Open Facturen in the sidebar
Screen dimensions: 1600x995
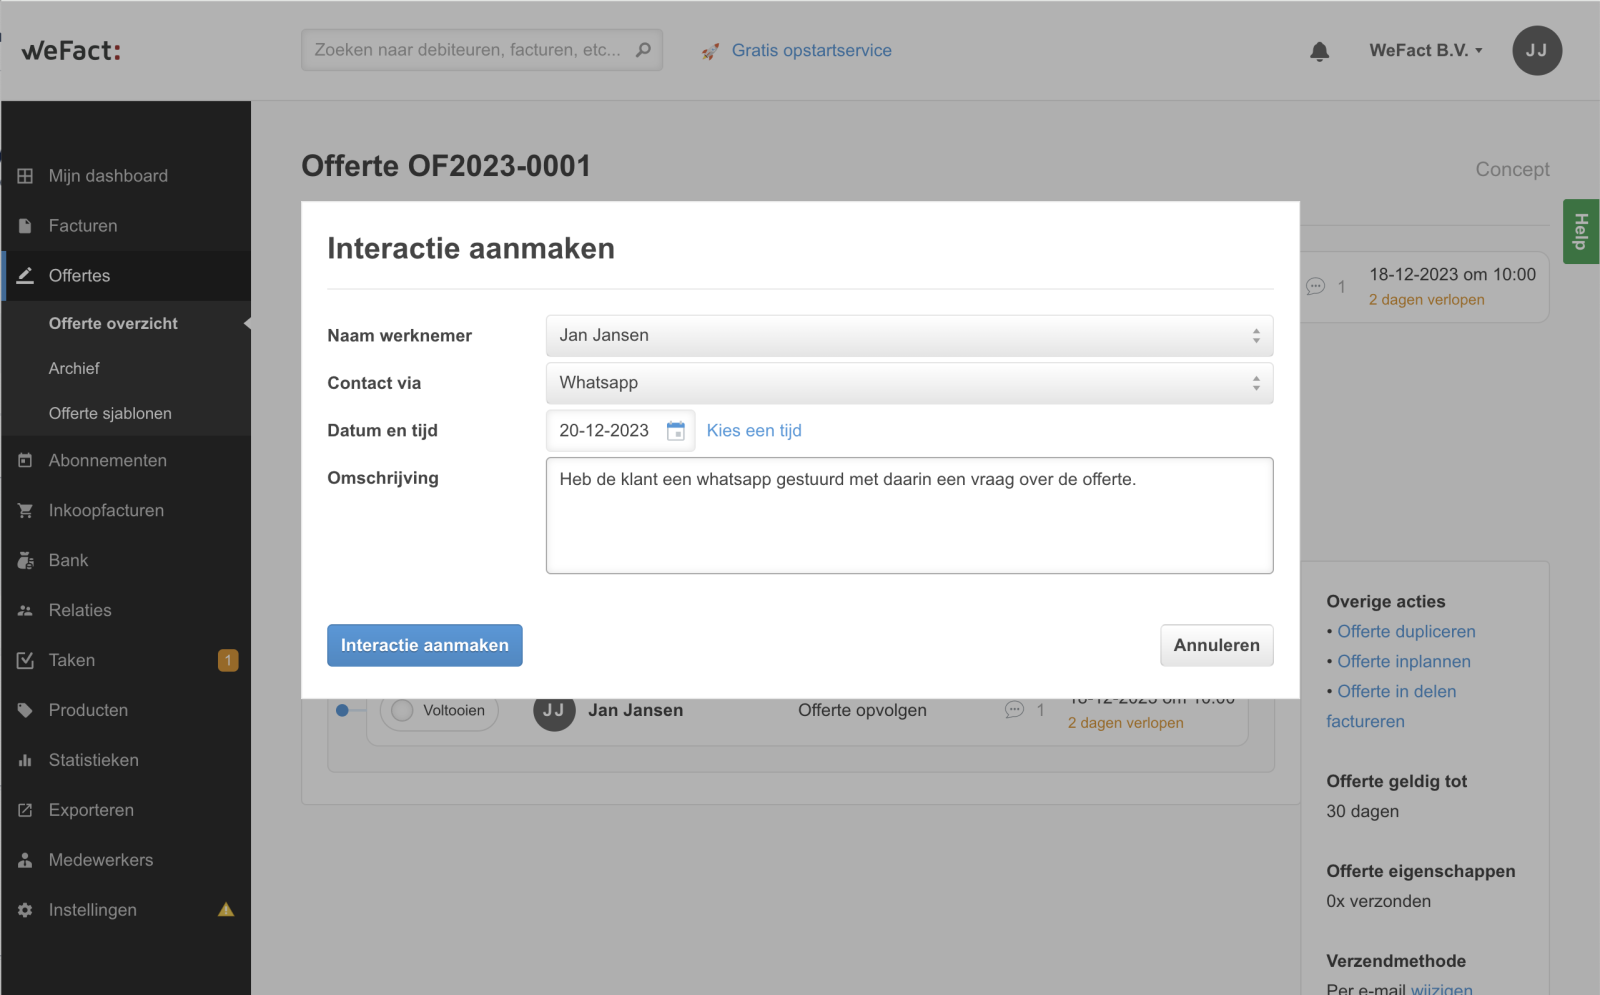pos(83,226)
